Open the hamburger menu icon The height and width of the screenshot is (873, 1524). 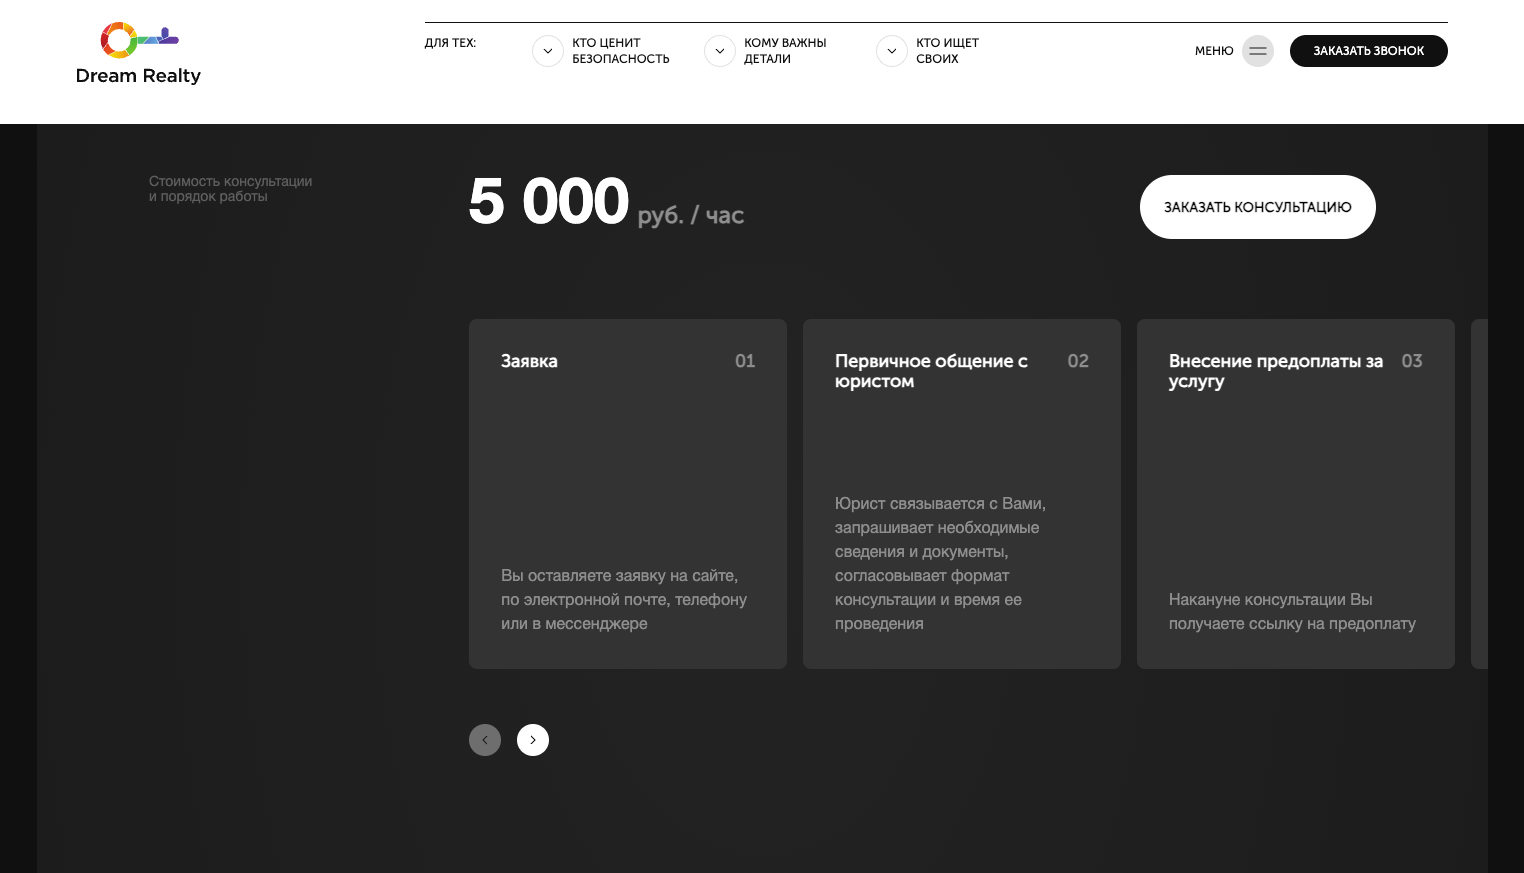click(1257, 51)
